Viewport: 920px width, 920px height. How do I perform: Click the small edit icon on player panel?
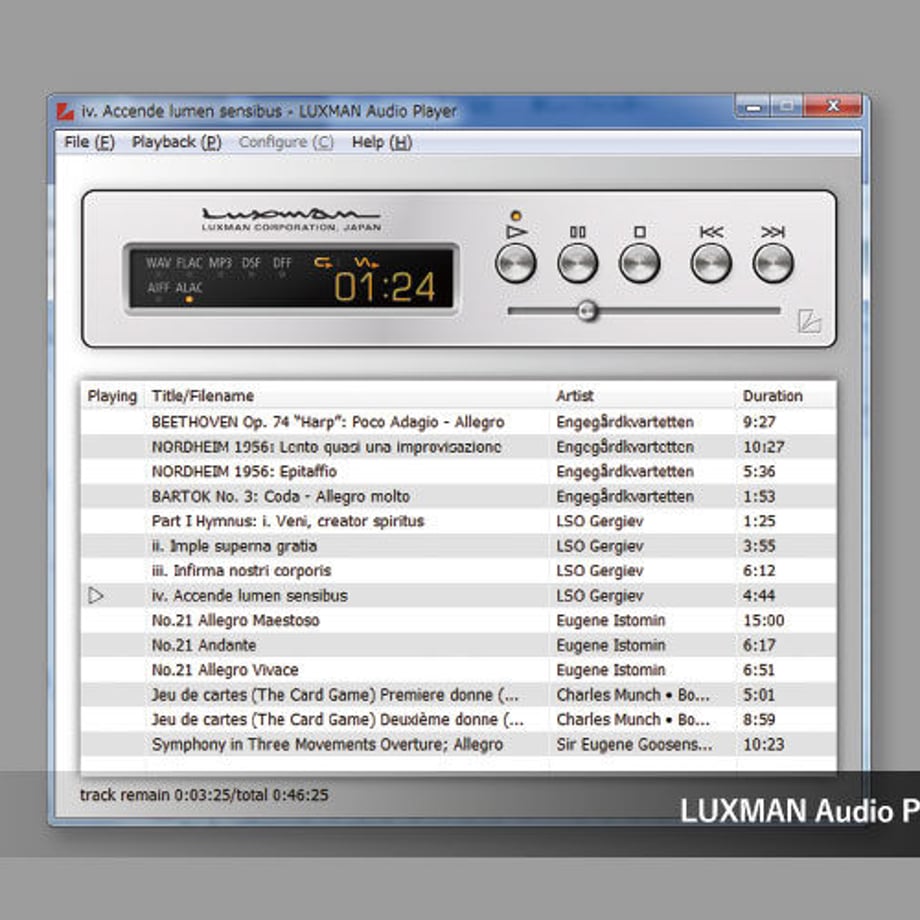coord(809,321)
